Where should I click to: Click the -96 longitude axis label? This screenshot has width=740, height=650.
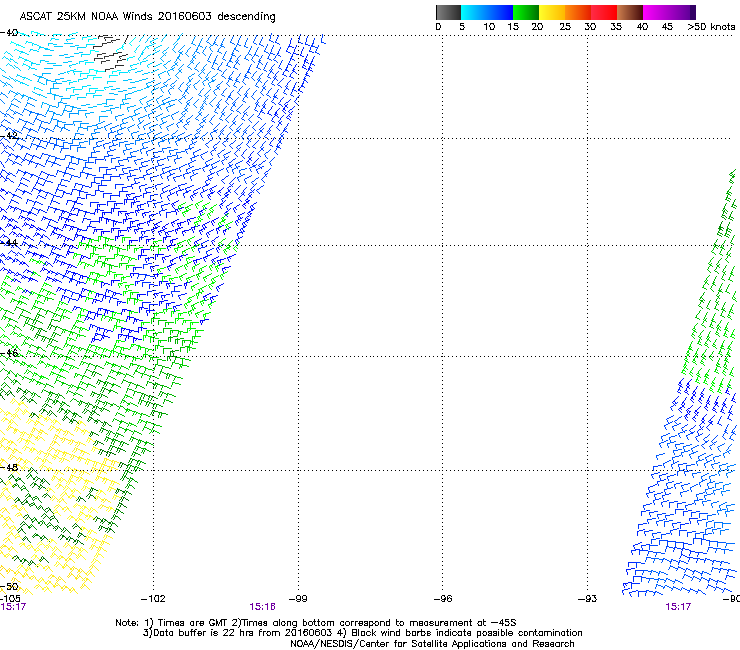(443, 599)
